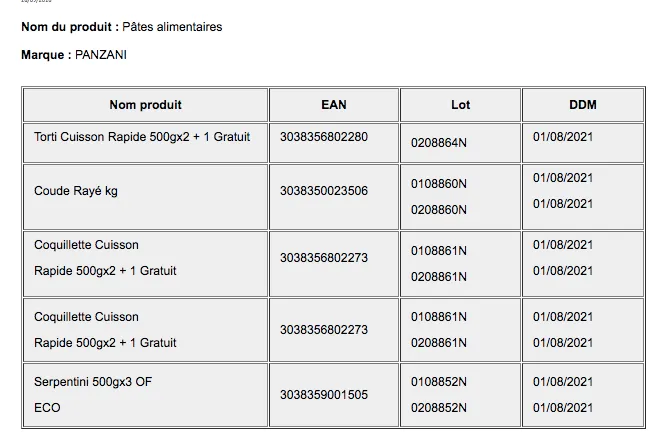The width and height of the screenshot is (667, 441).
Task: Click the 'Marque' label
Action: [44, 55]
